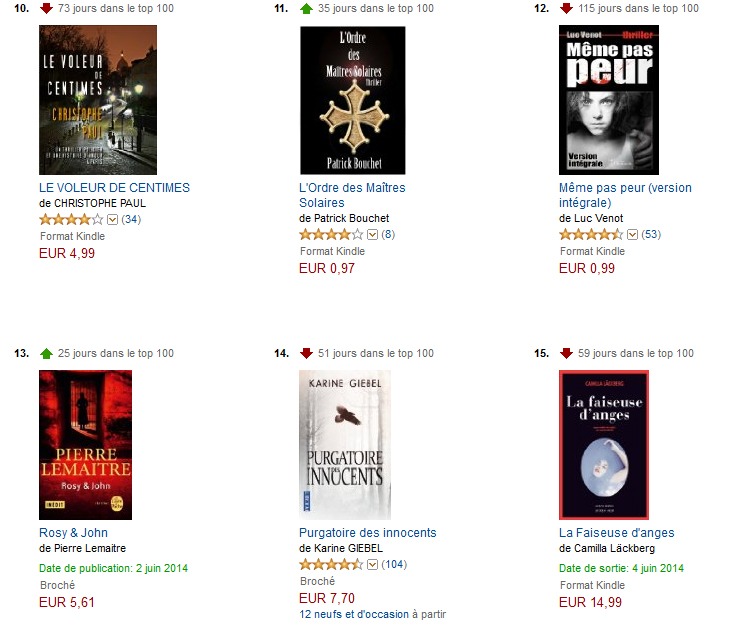
Task: Click the Purgatoire des Innocents book cover
Action: click(x=345, y=445)
